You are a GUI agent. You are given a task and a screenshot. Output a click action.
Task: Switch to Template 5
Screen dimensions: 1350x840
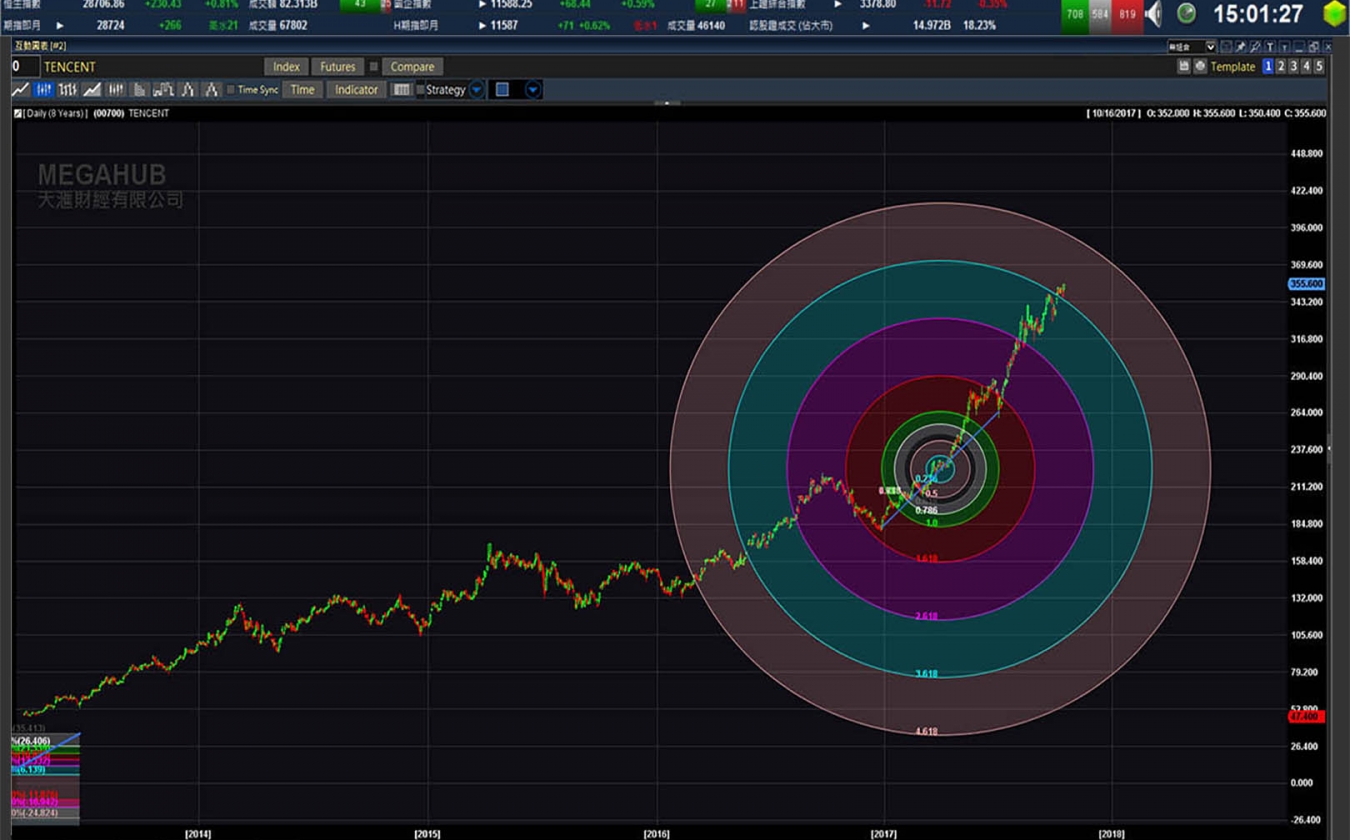tap(1319, 66)
